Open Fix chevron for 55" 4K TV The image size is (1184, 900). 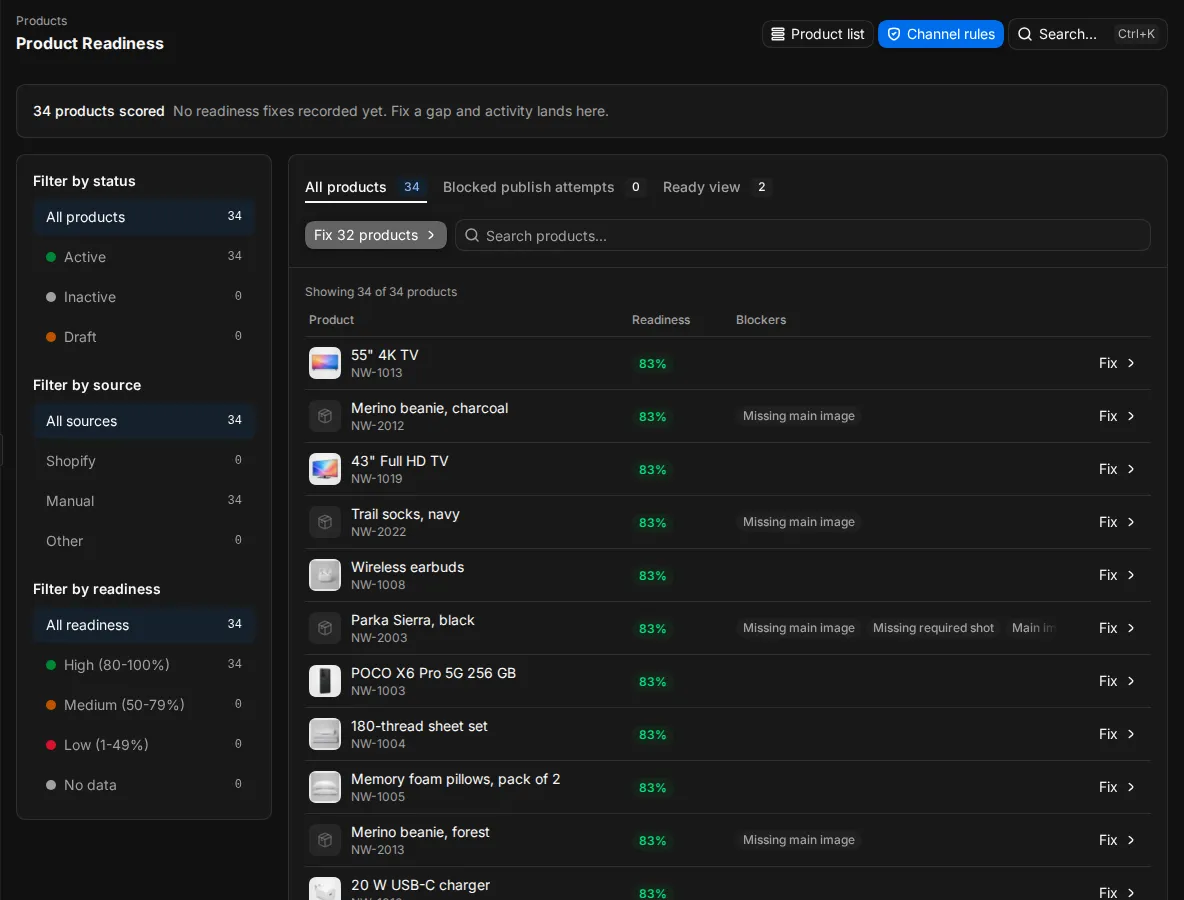tap(1131, 363)
